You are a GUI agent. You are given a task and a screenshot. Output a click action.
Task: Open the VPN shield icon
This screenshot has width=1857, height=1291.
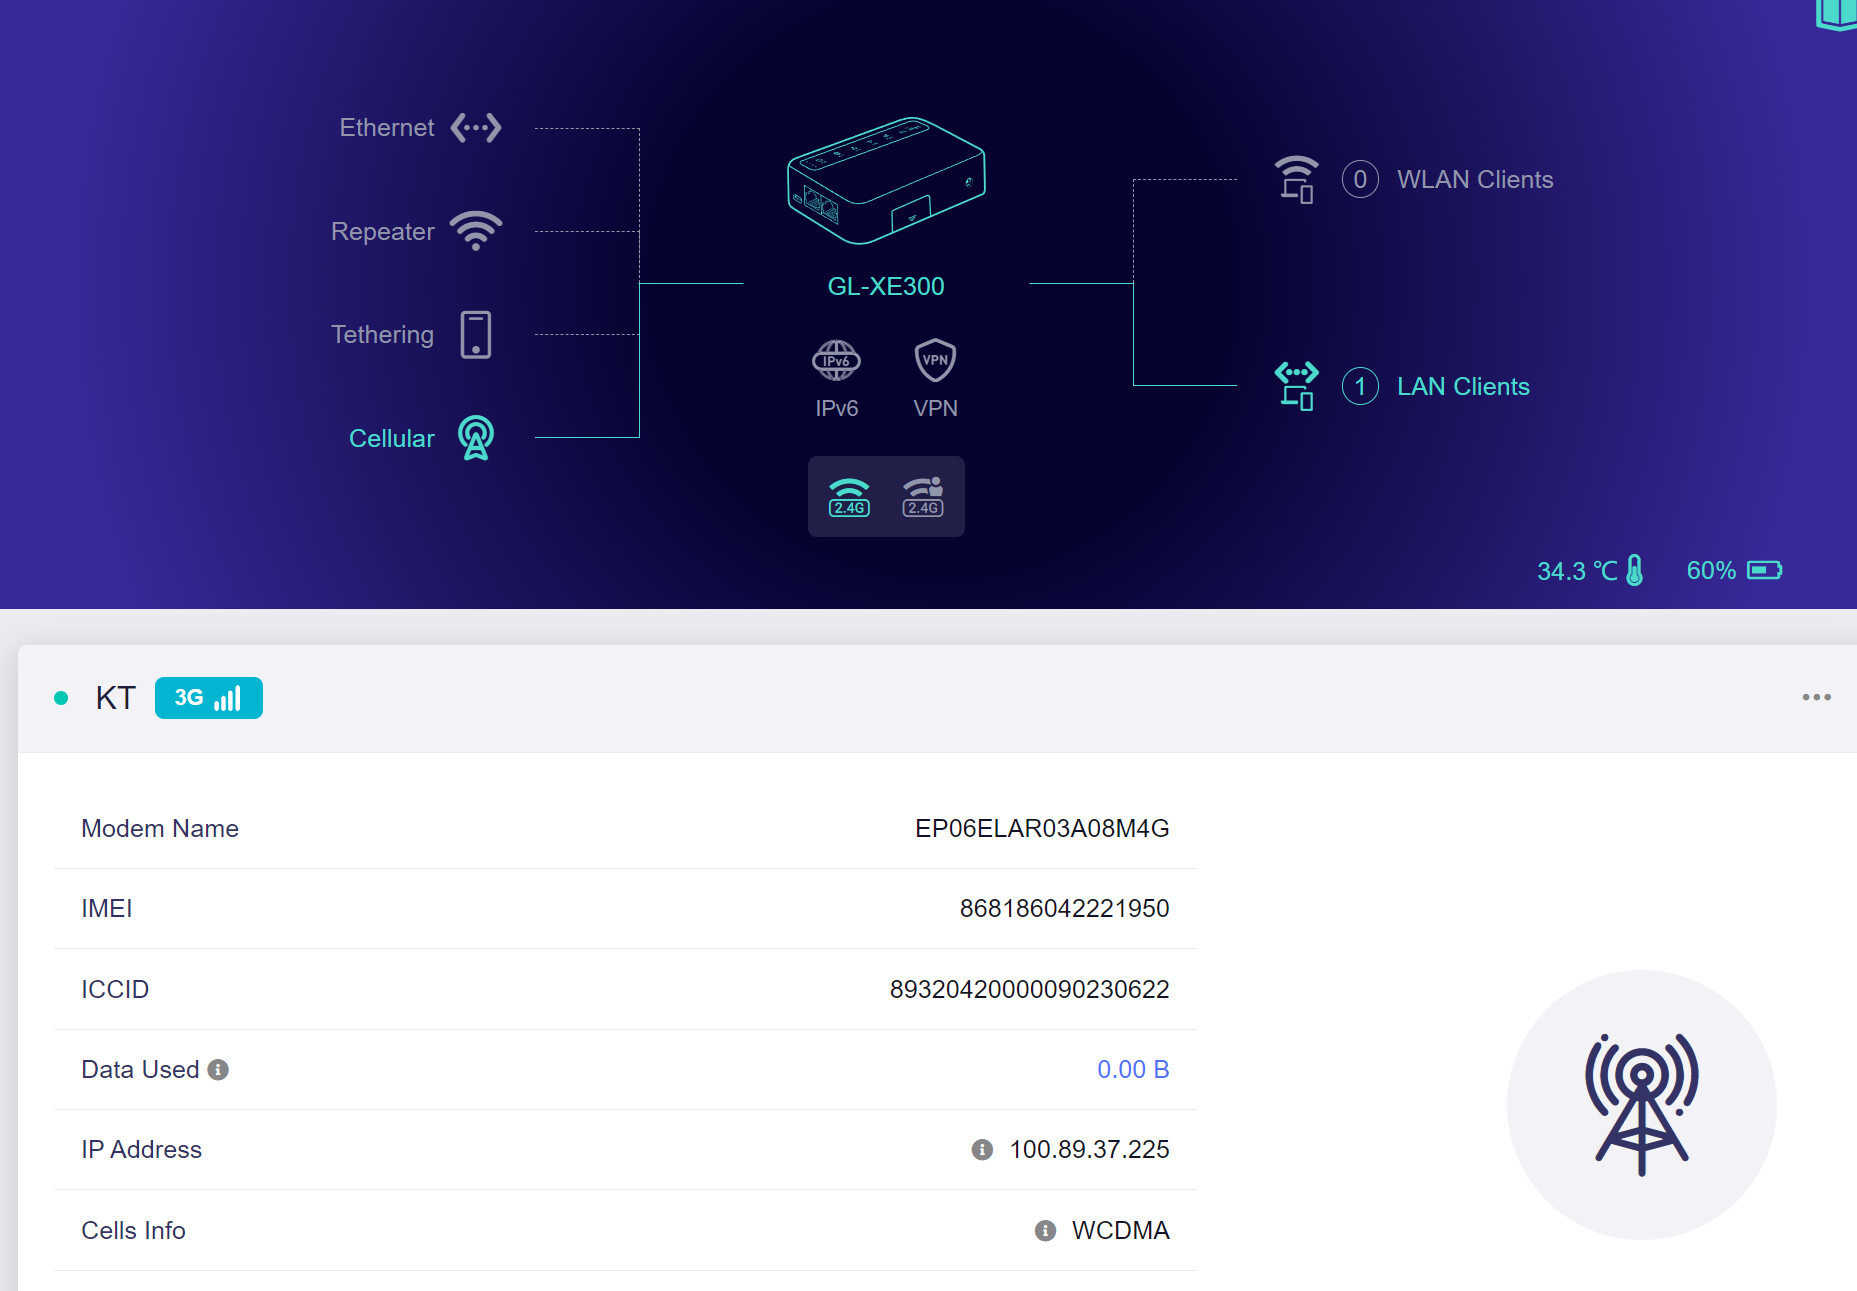click(935, 360)
